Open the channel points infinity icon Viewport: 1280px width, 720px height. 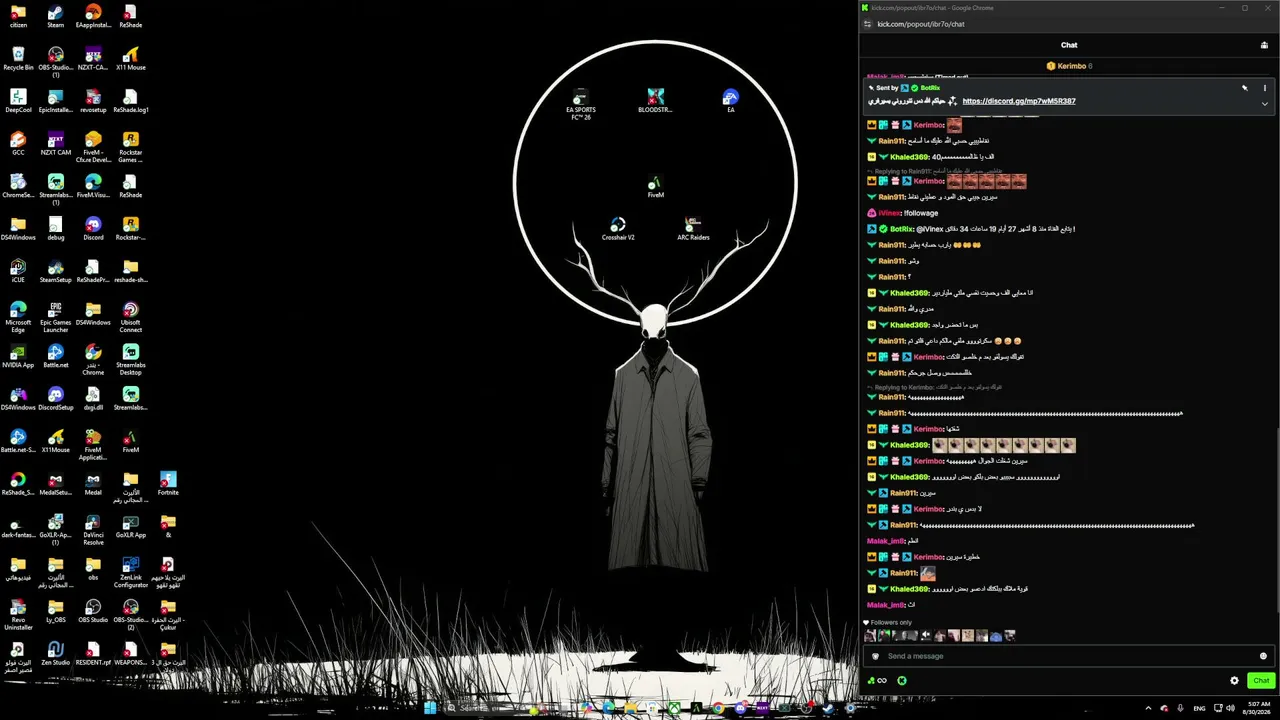click(x=879, y=681)
